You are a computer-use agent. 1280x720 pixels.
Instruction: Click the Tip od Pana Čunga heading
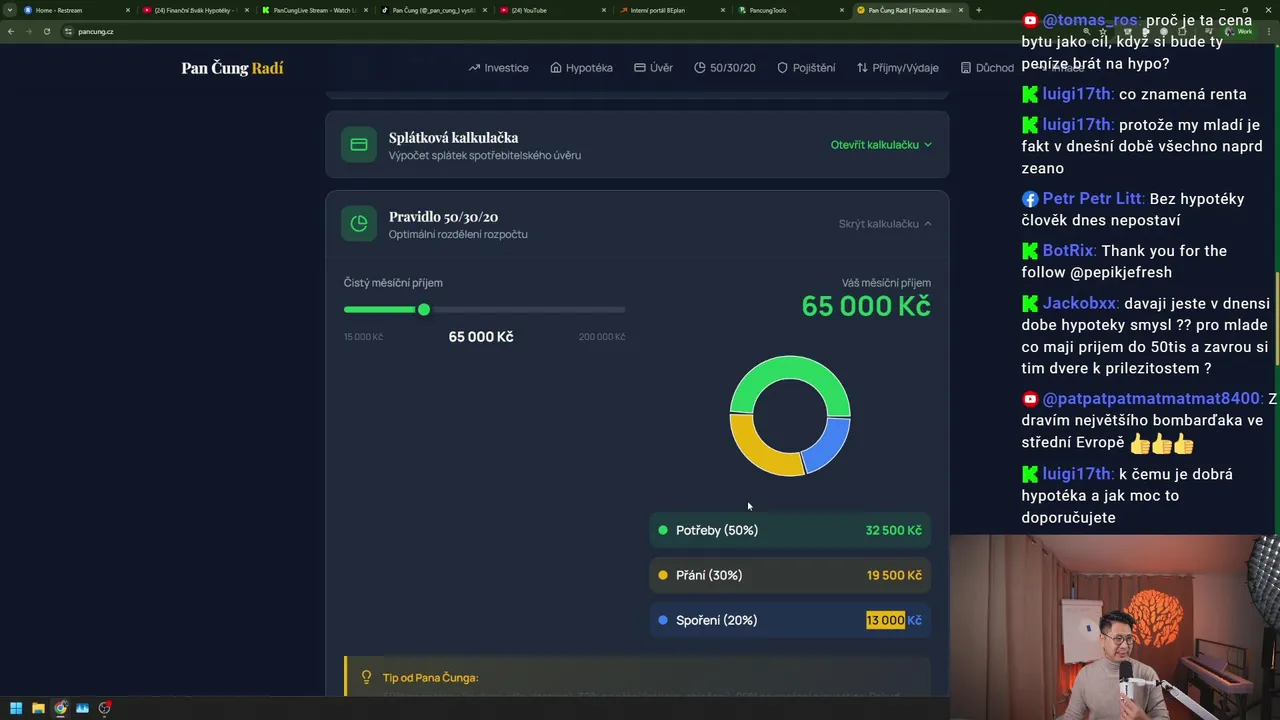pyautogui.click(x=430, y=678)
